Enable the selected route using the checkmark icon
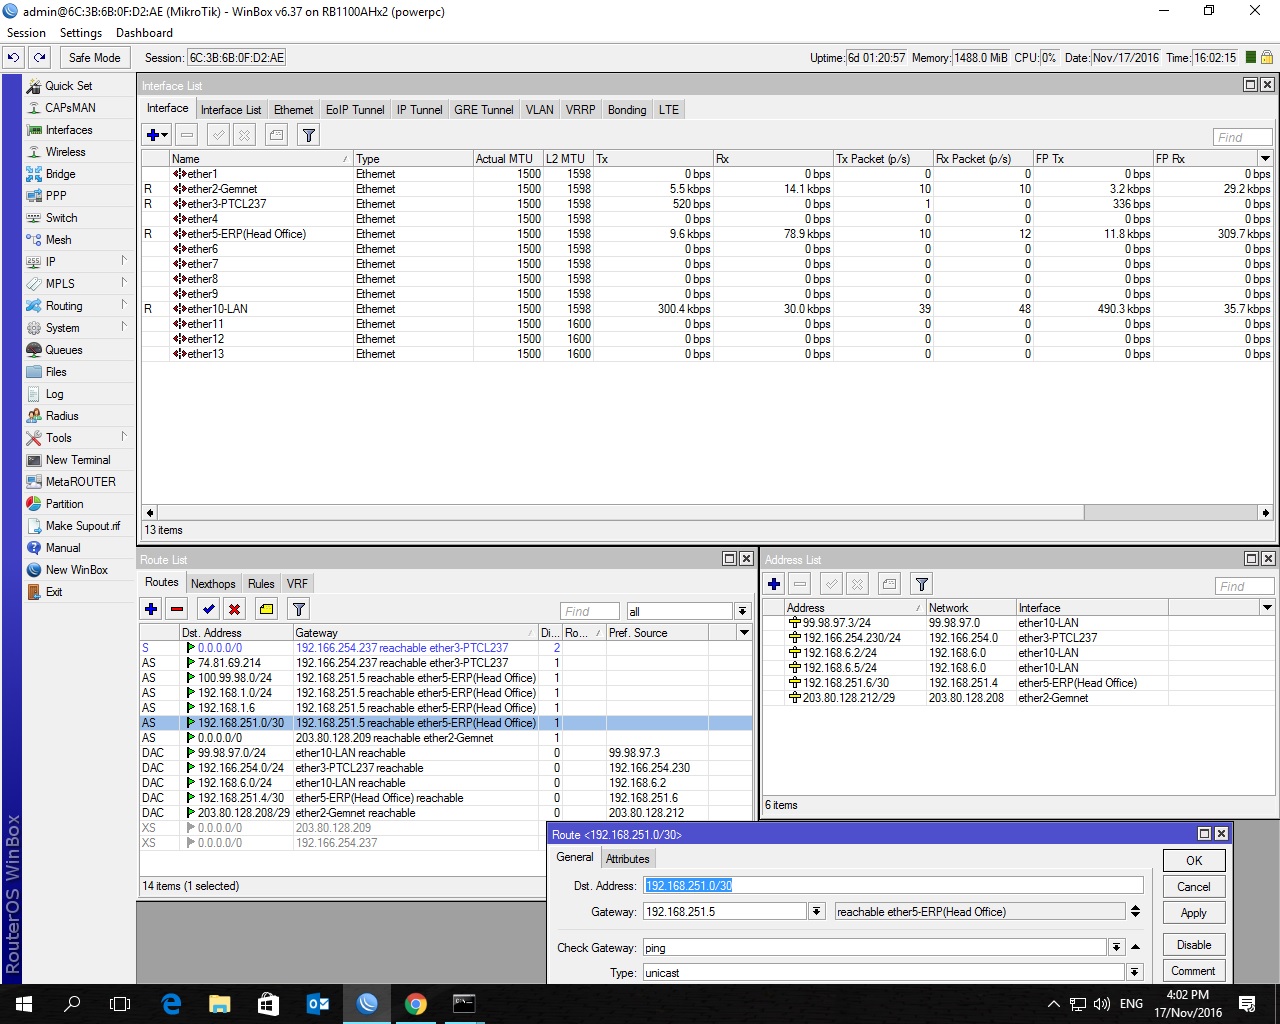 (x=209, y=608)
